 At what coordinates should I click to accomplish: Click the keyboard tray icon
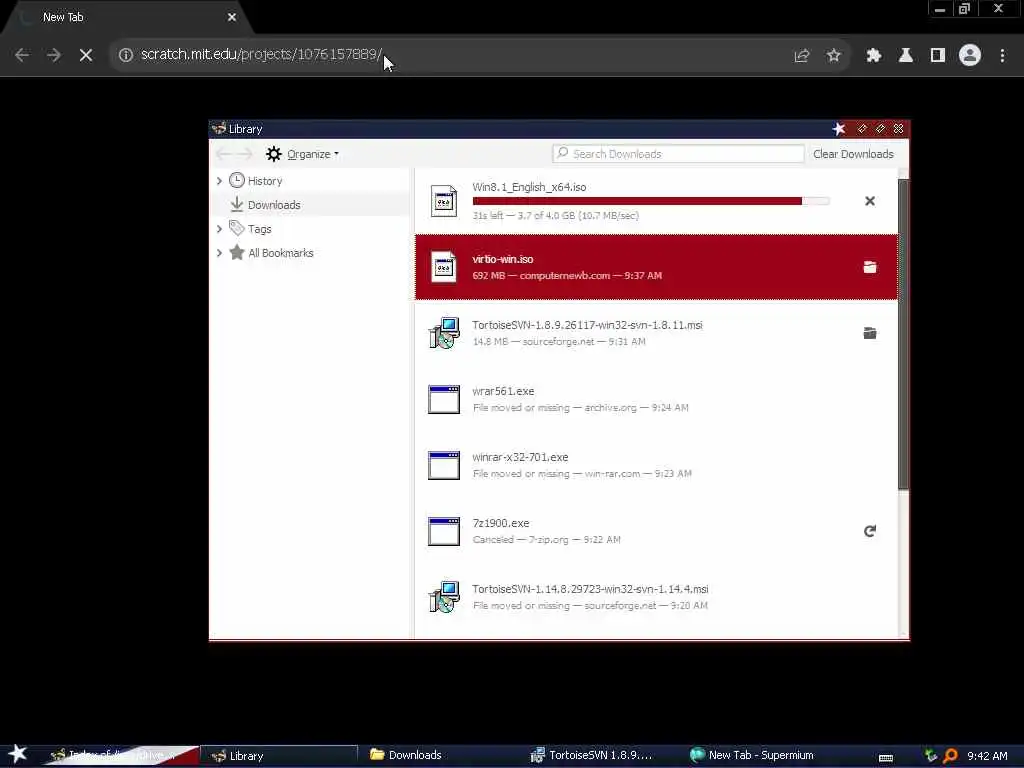[x=886, y=758]
